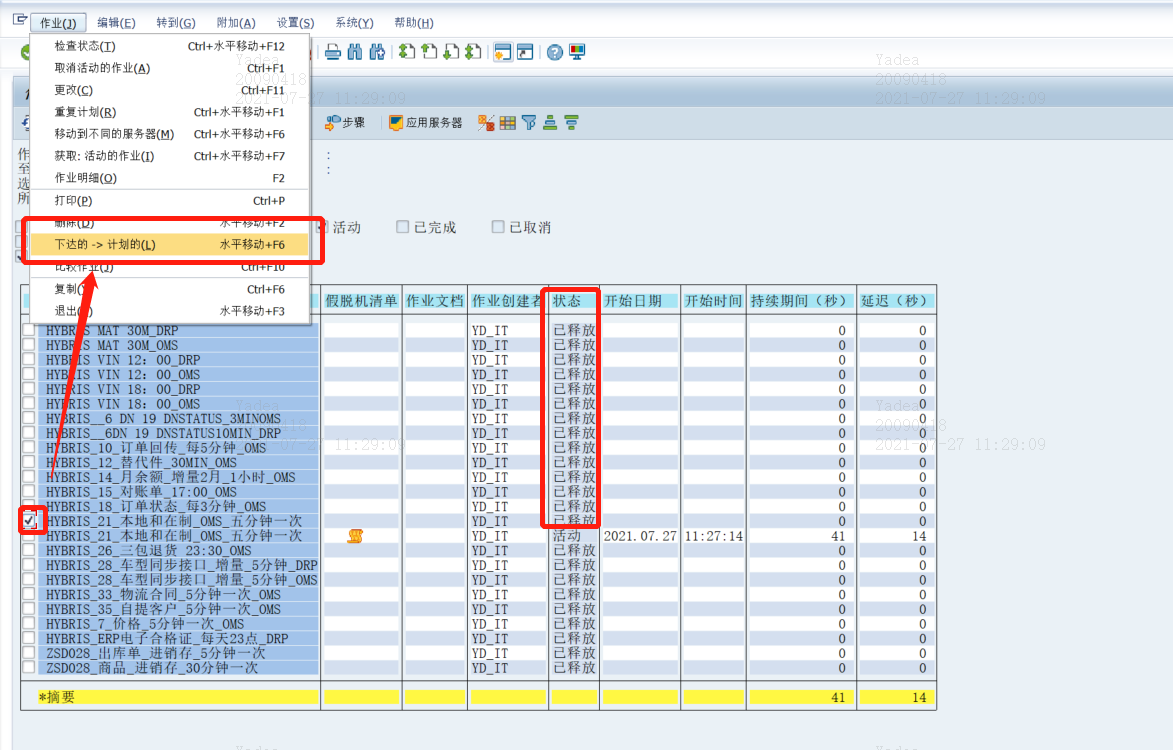Click the customize local layout monitor icon
The image size is (1173, 750).
578,52
